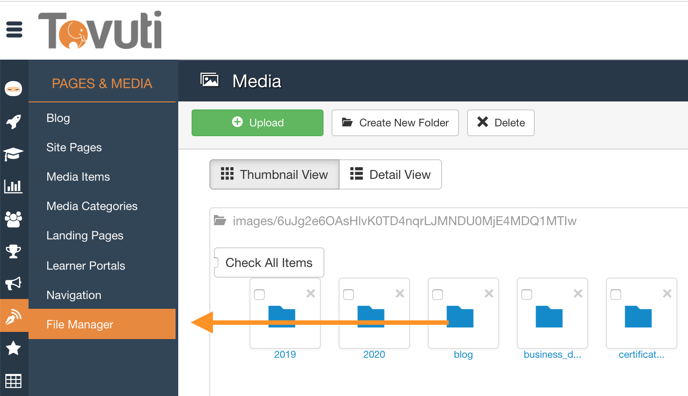Click the Media header image icon
The width and height of the screenshot is (688, 396).
click(x=209, y=80)
